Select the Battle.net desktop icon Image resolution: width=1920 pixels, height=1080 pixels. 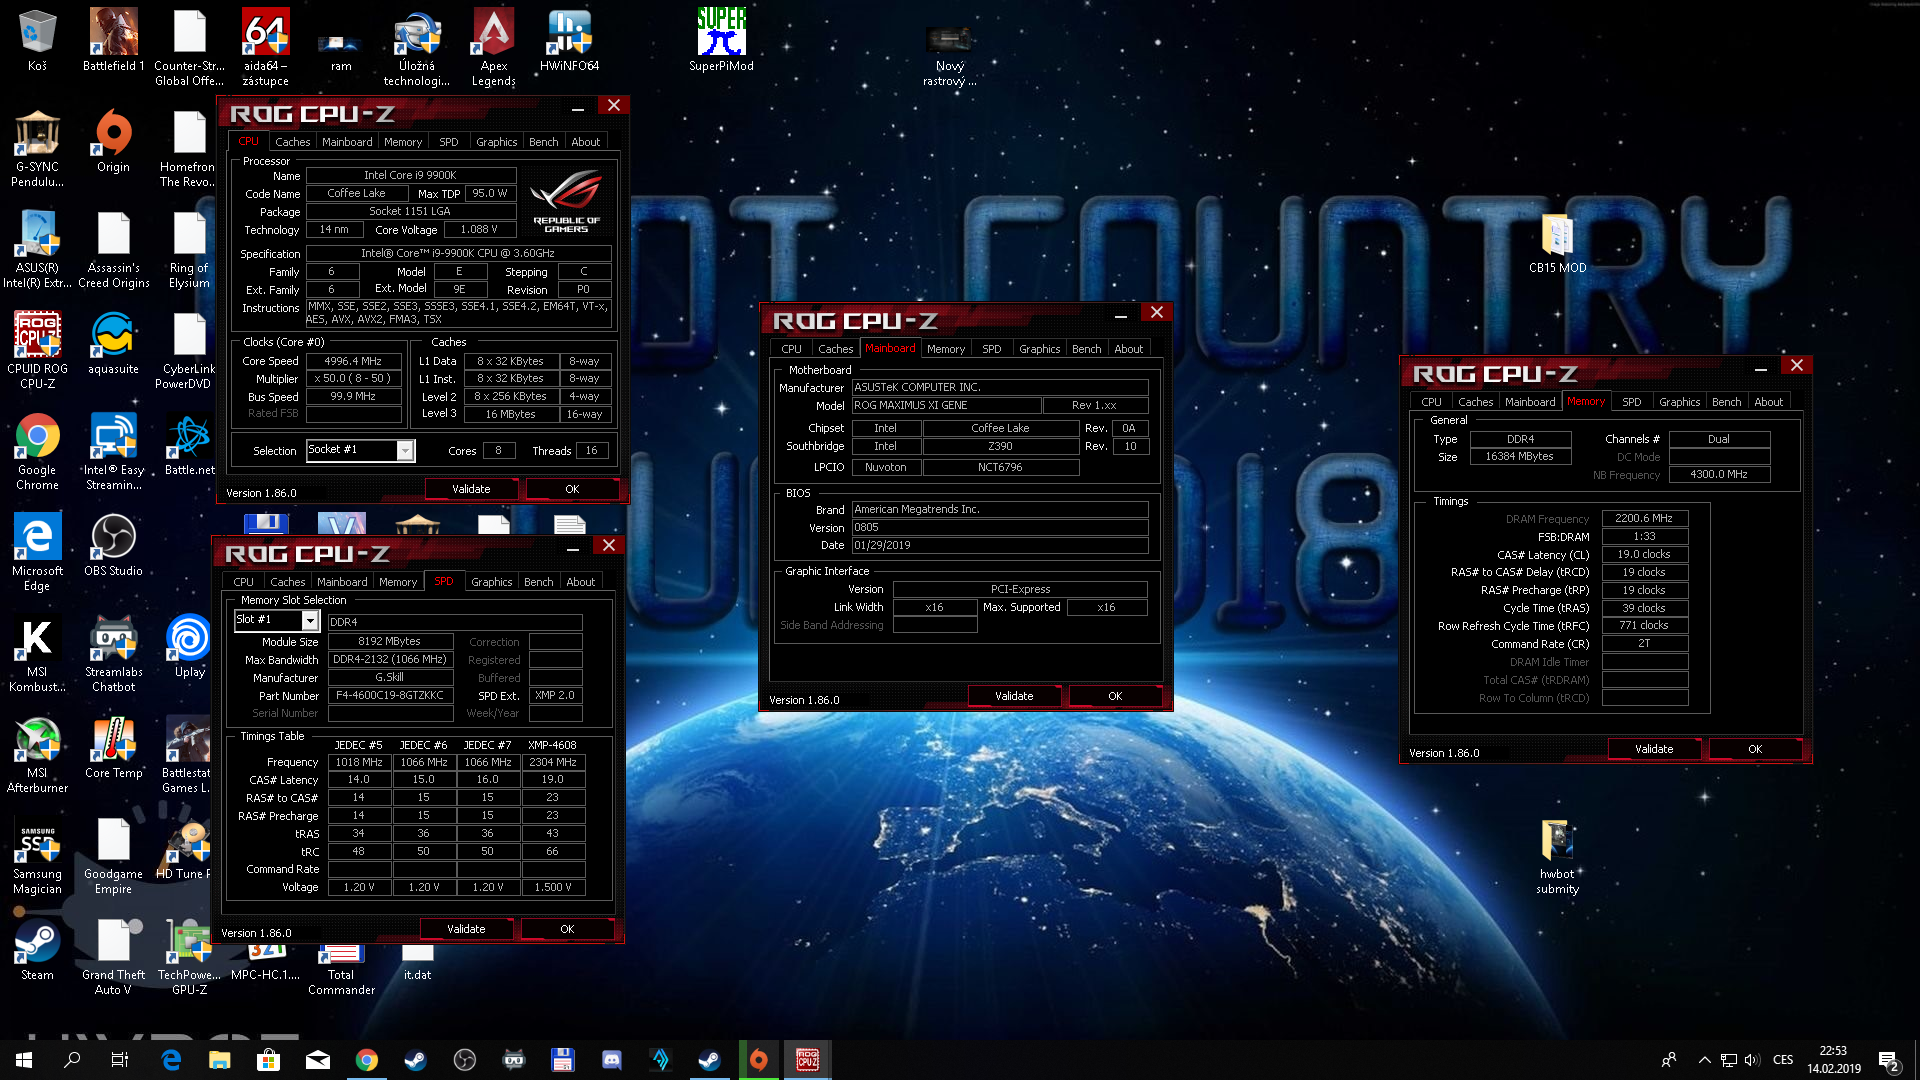189,444
